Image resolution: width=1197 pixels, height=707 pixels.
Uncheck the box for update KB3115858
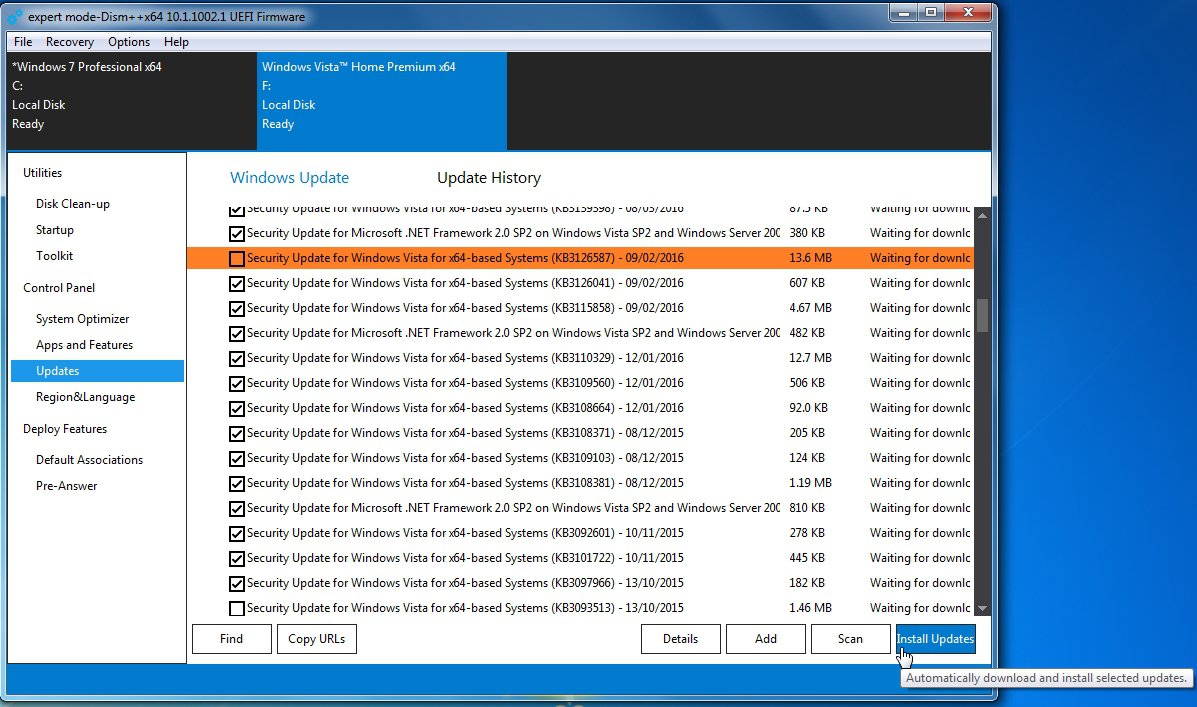(x=237, y=309)
